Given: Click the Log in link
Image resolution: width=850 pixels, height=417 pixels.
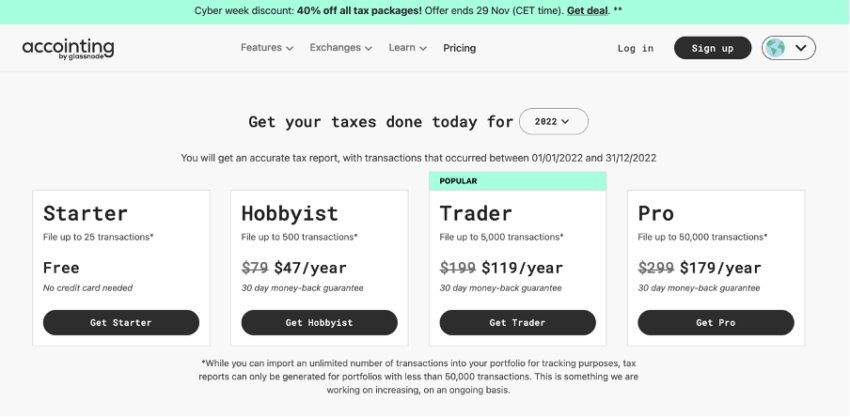Looking at the screenshot, I should click(x=635, y=48).
